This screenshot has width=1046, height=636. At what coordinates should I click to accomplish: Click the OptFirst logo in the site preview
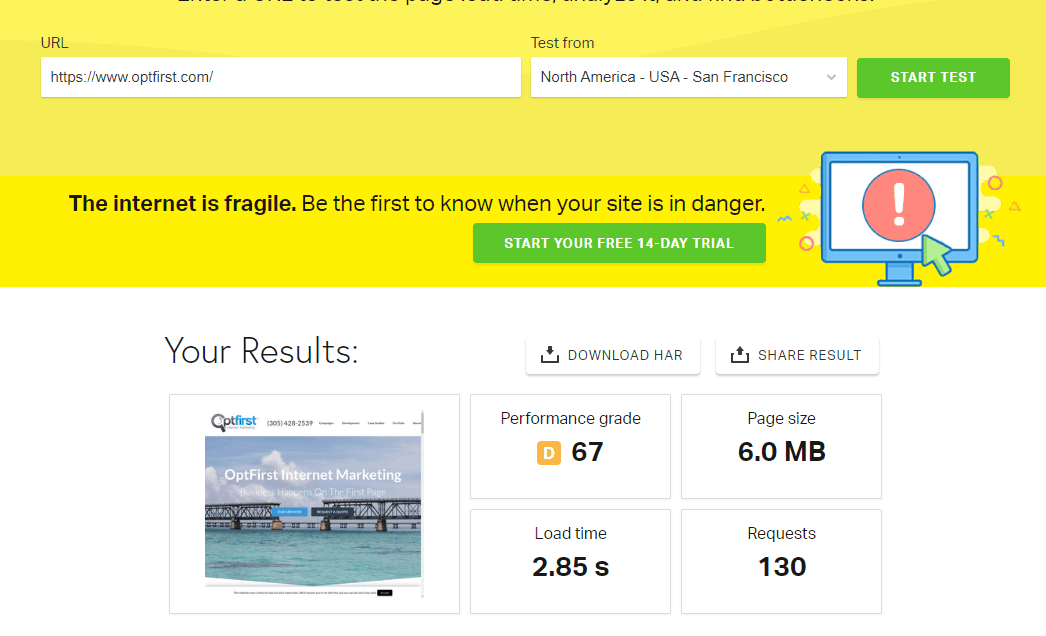[234, 421]
